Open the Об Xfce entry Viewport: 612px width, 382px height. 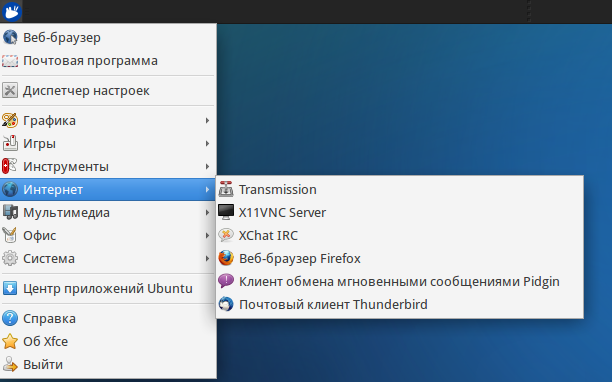(x=108, y=341)
